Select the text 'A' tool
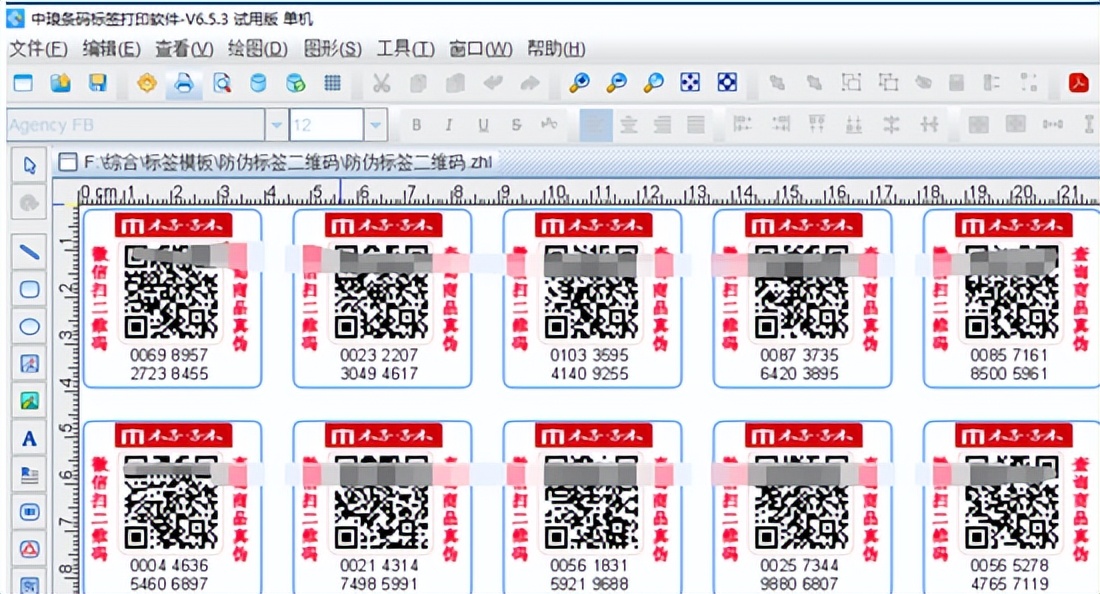 click(30, 438)
